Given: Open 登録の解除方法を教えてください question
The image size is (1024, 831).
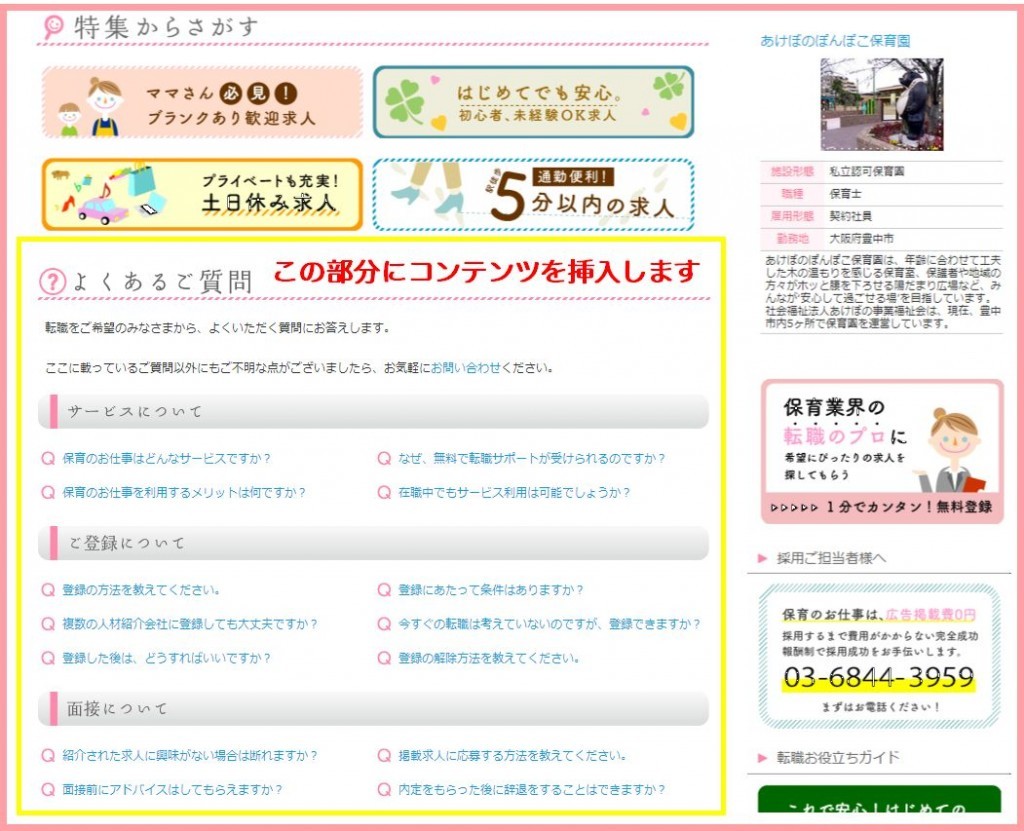Looking at the screenshot, I should coord(489,658).
